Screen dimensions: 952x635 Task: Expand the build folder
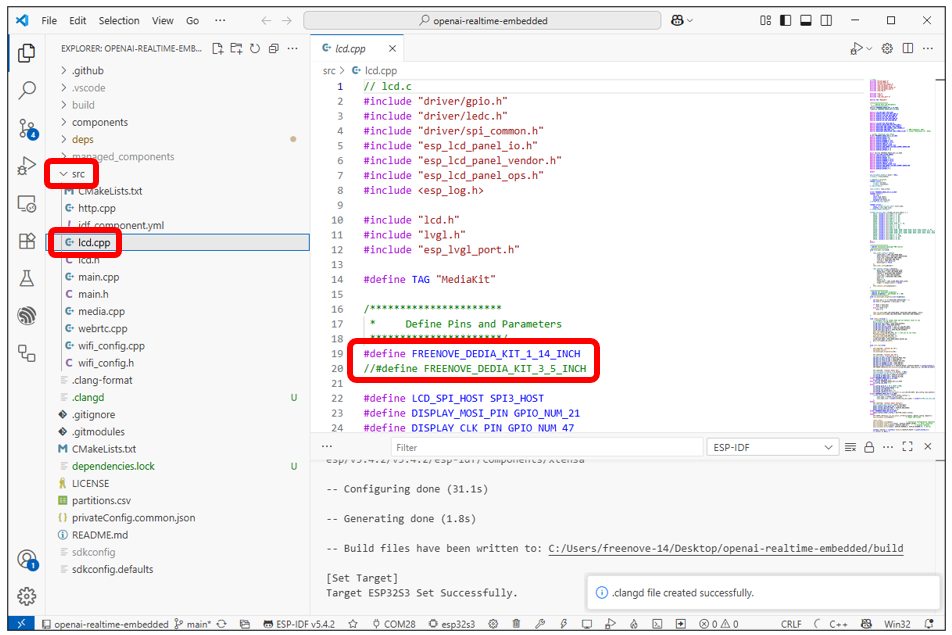pyautogui.click(x=83, y=105)
